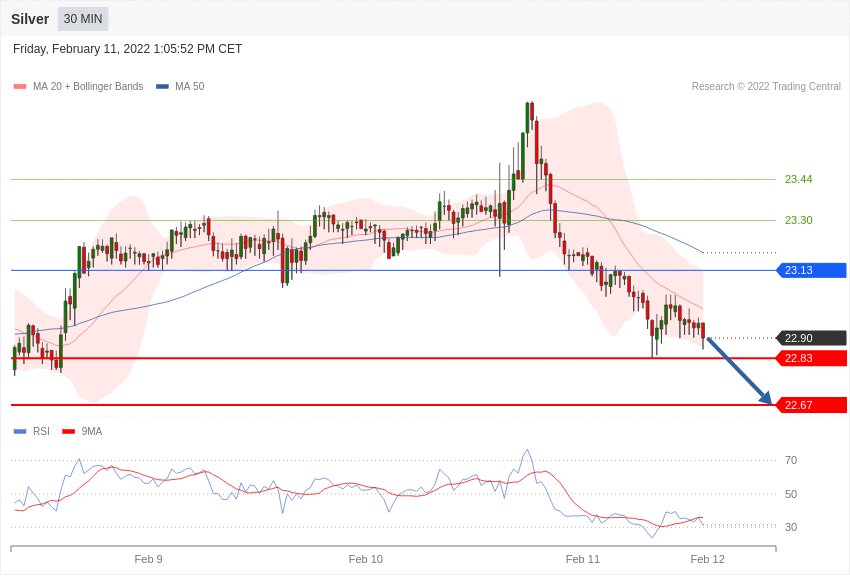Image resolution: width=850 pixels, height=576 pixels.
Task: Select the red 22.67 target price tag
Action: point(812,405)
